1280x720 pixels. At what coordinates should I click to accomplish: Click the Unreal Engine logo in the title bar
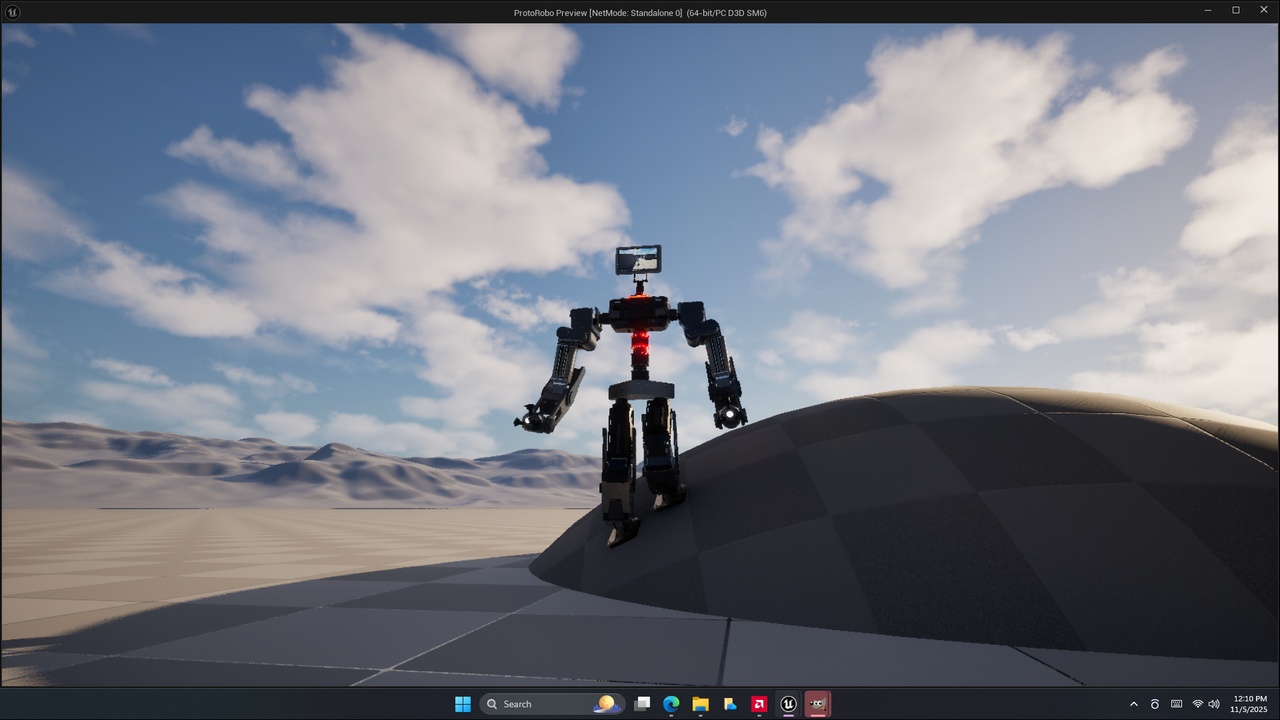(x=13, y=12)
